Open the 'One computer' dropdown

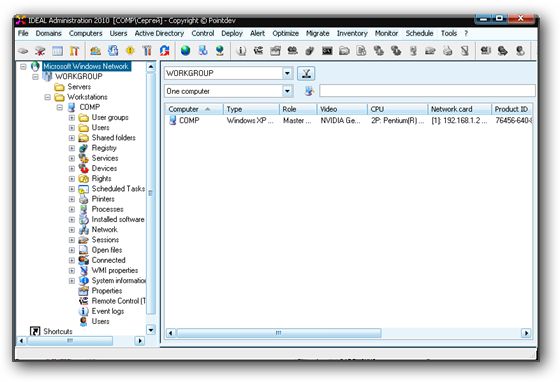pos(287,91)
